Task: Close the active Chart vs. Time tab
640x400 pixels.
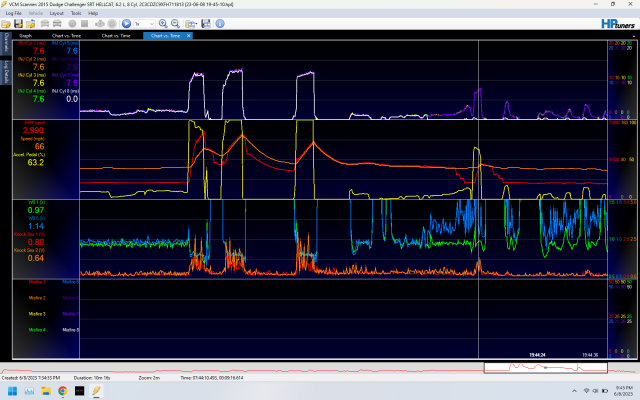Action: [190, 35]
